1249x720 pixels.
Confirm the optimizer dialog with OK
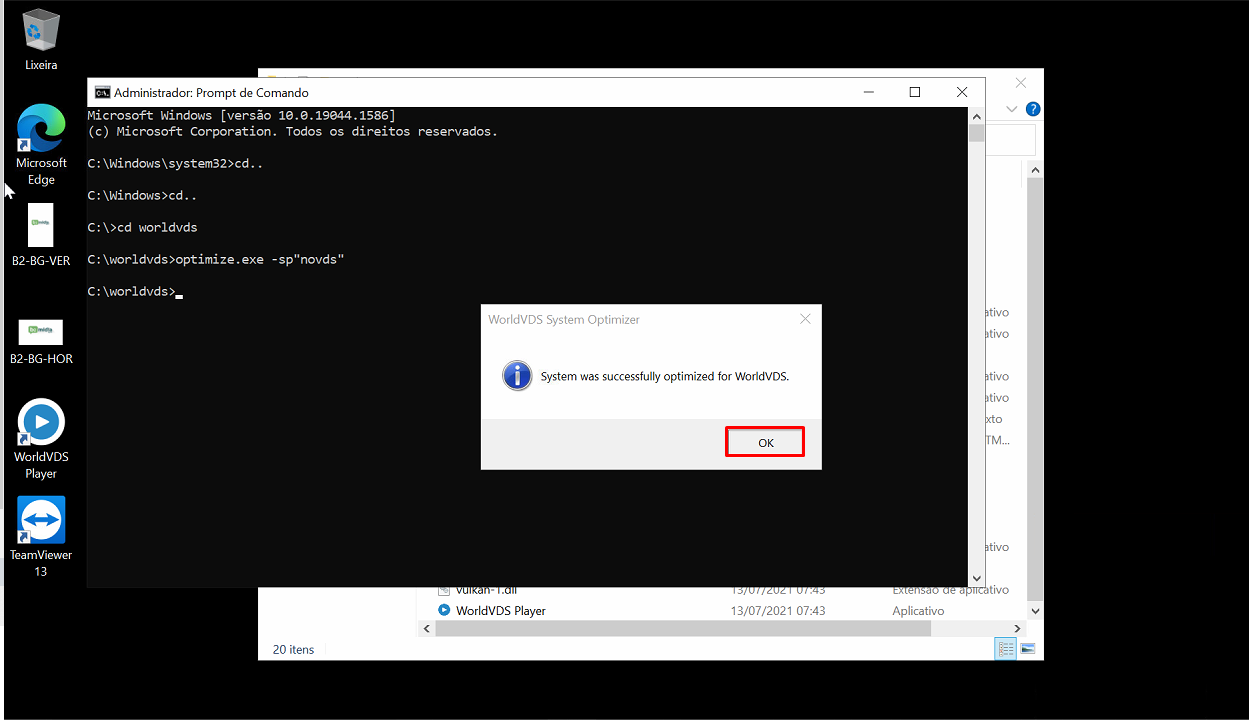coord(765,443)
